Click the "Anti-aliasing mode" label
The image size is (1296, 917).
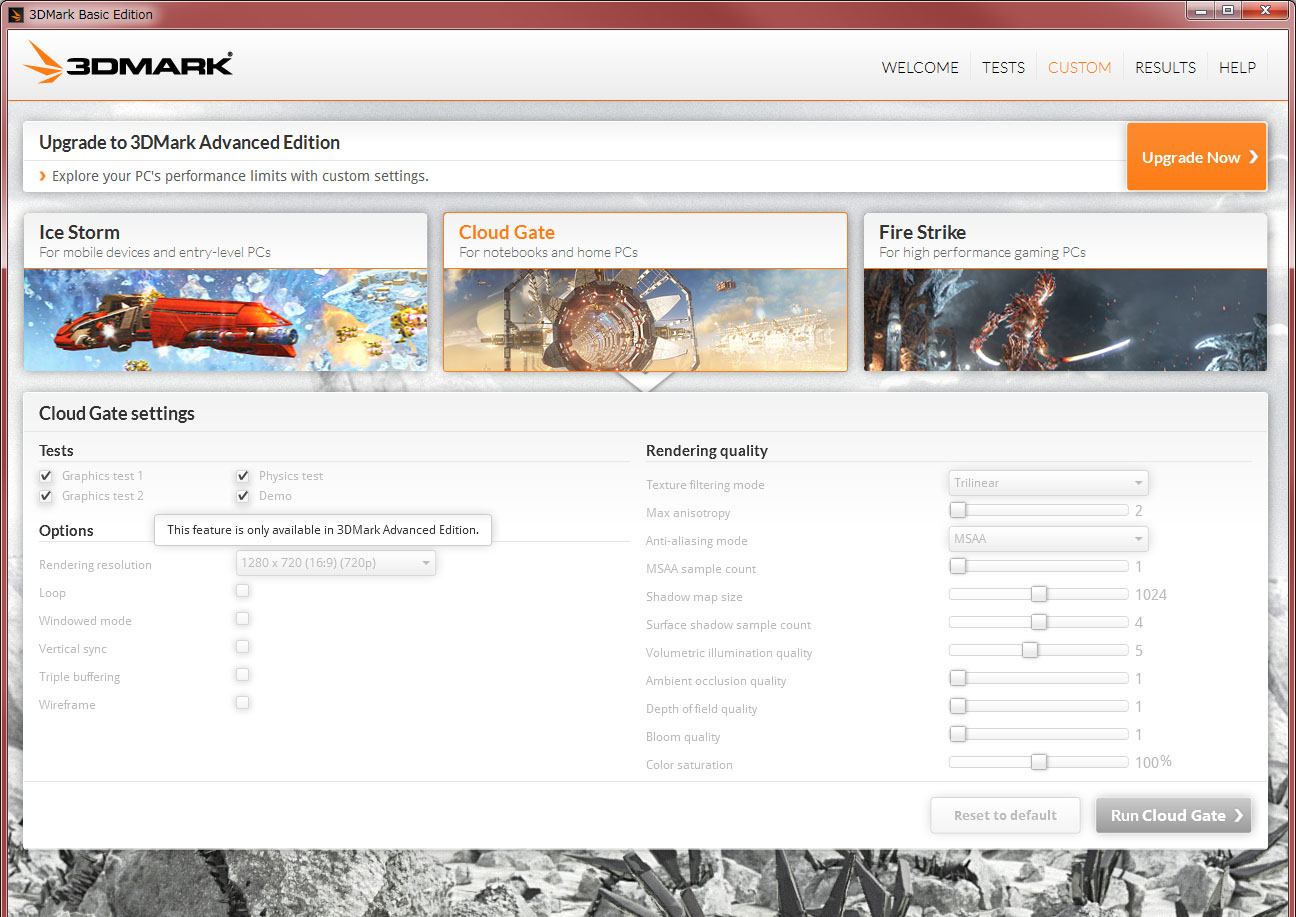[697, 541]
